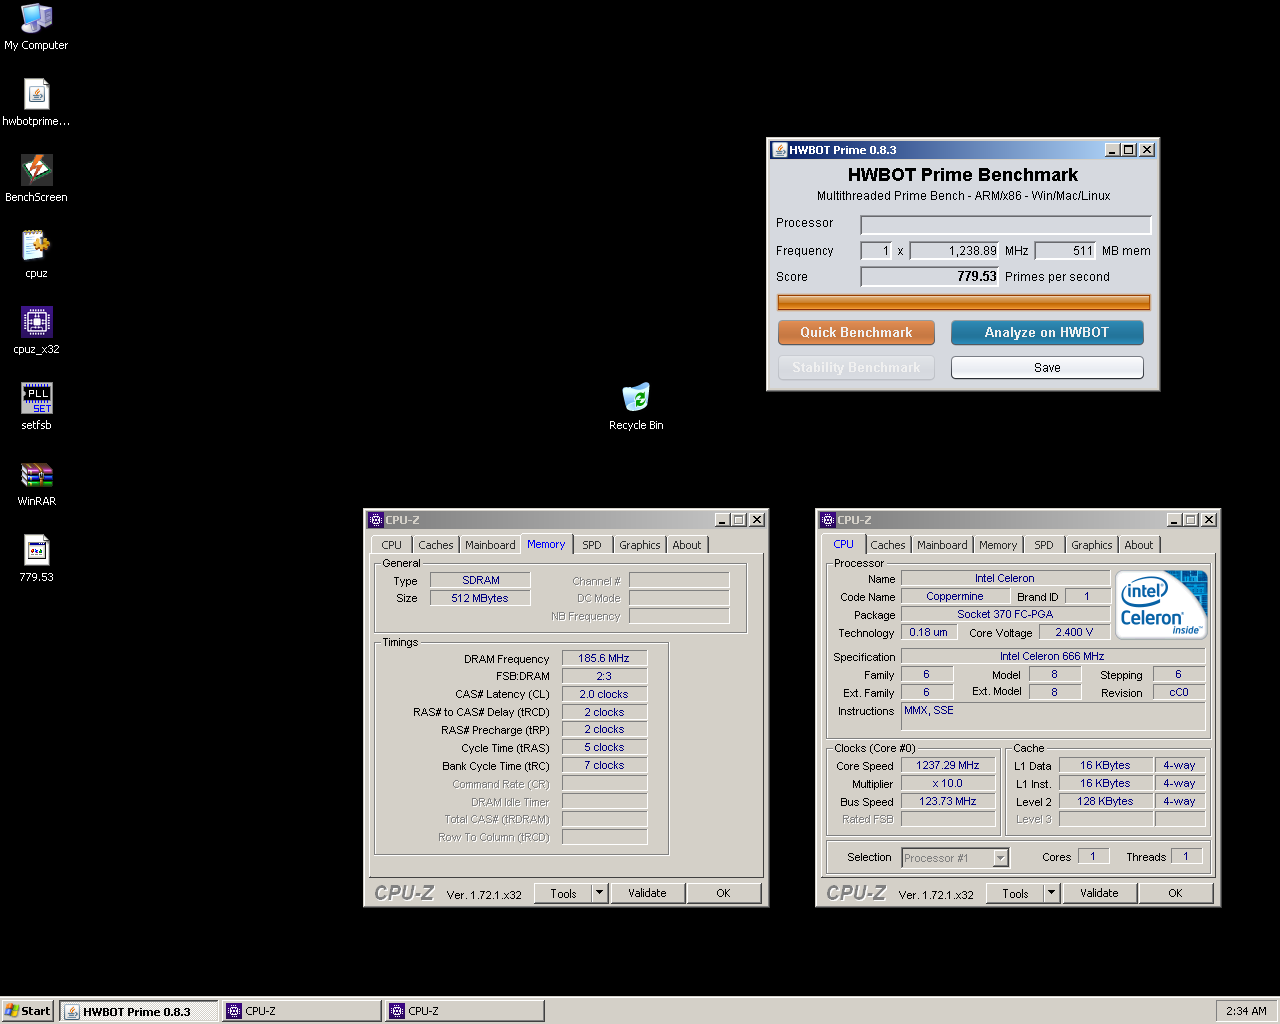The height and width of the screenshot is (1024, 1280).
Task: Open Mainboard tab in Memory CPU-Z window
Action: pos(490,545)
